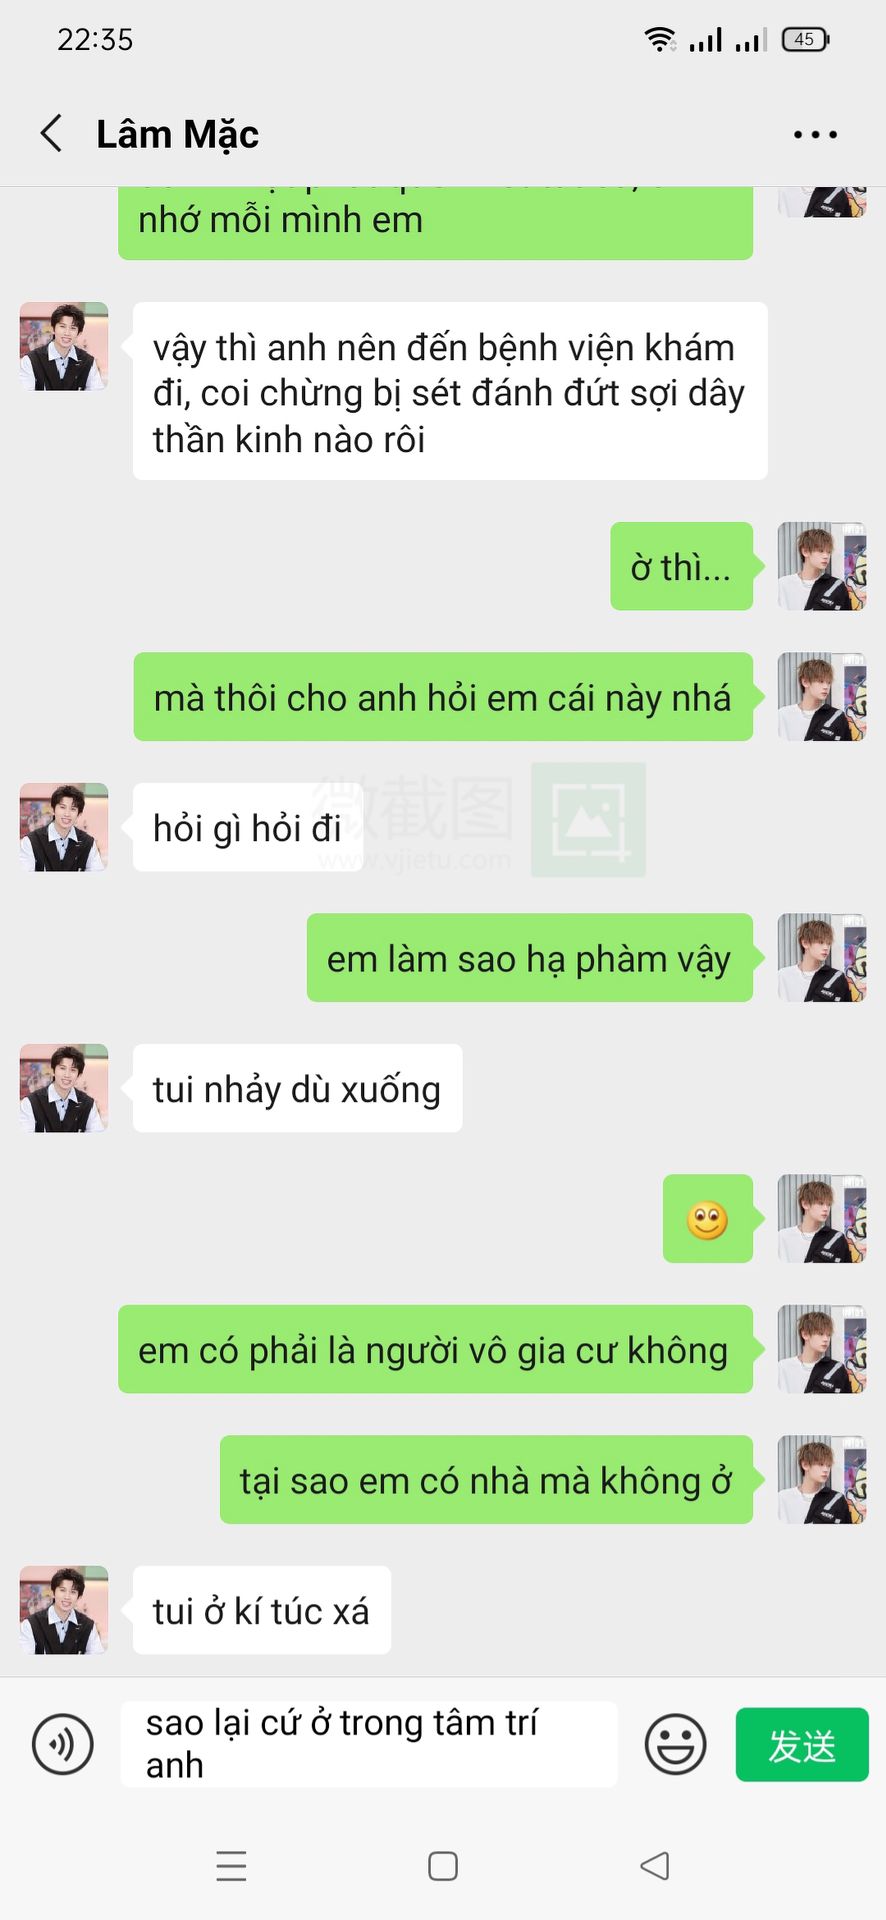The height and width of the screenshot is (1920, 886).
Task: Go back using the top-left arrow
Action: (x=51, y=133)
